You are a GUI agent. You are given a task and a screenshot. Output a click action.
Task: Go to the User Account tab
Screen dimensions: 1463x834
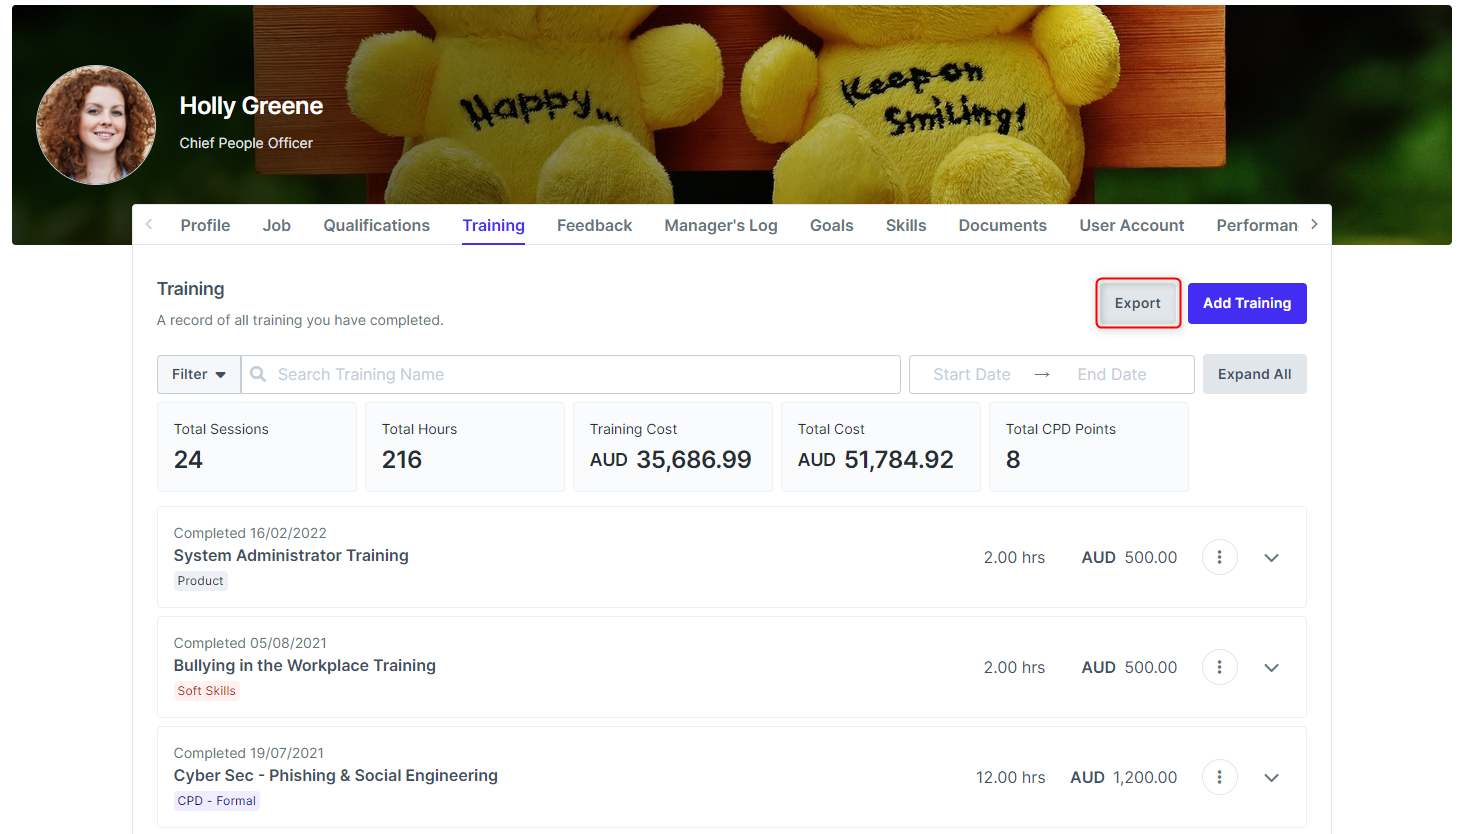(x=1131, y=226)
